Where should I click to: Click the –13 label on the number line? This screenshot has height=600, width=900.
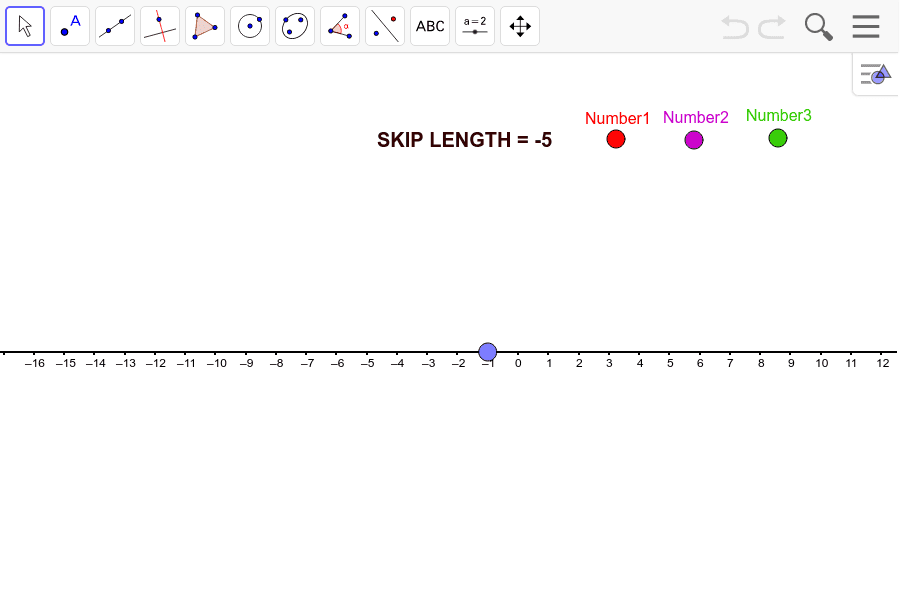126,363
